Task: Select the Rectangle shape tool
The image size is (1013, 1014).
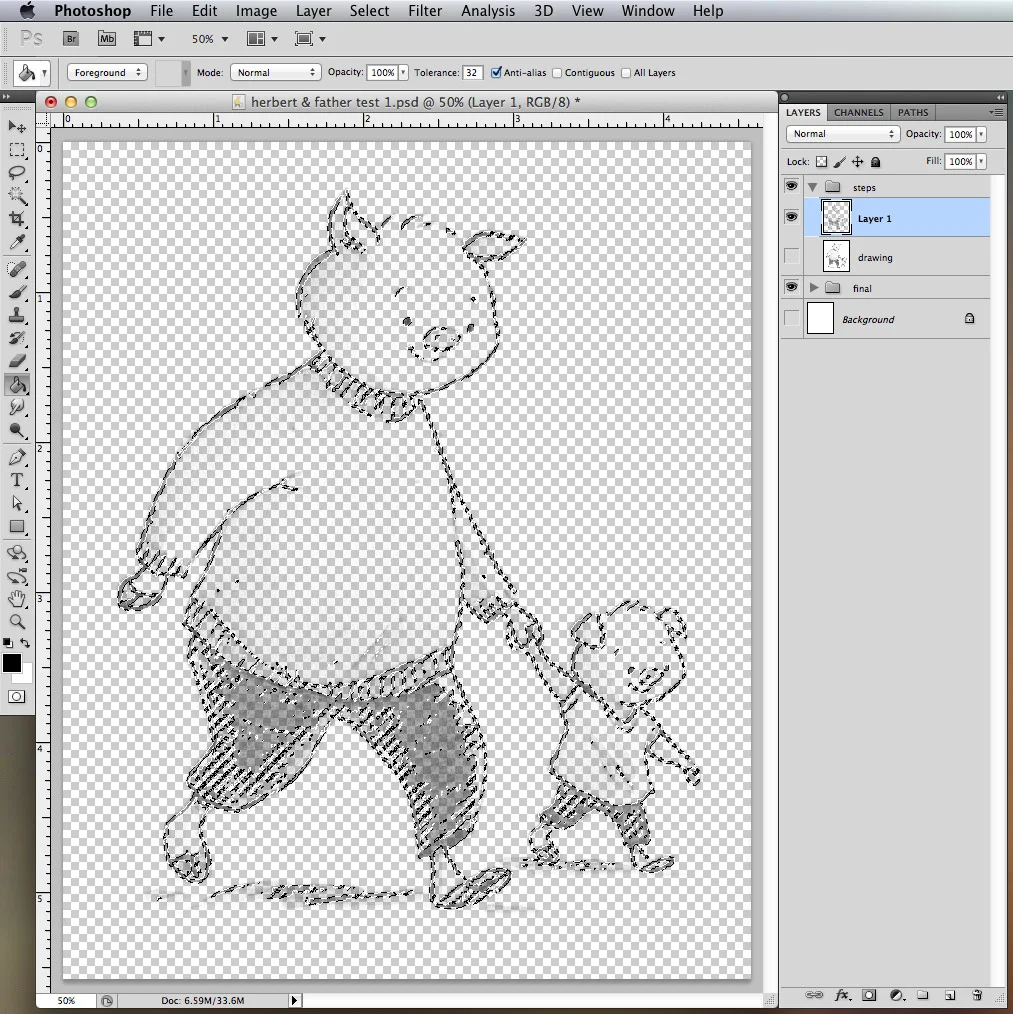Action: [x=17, y=526]
